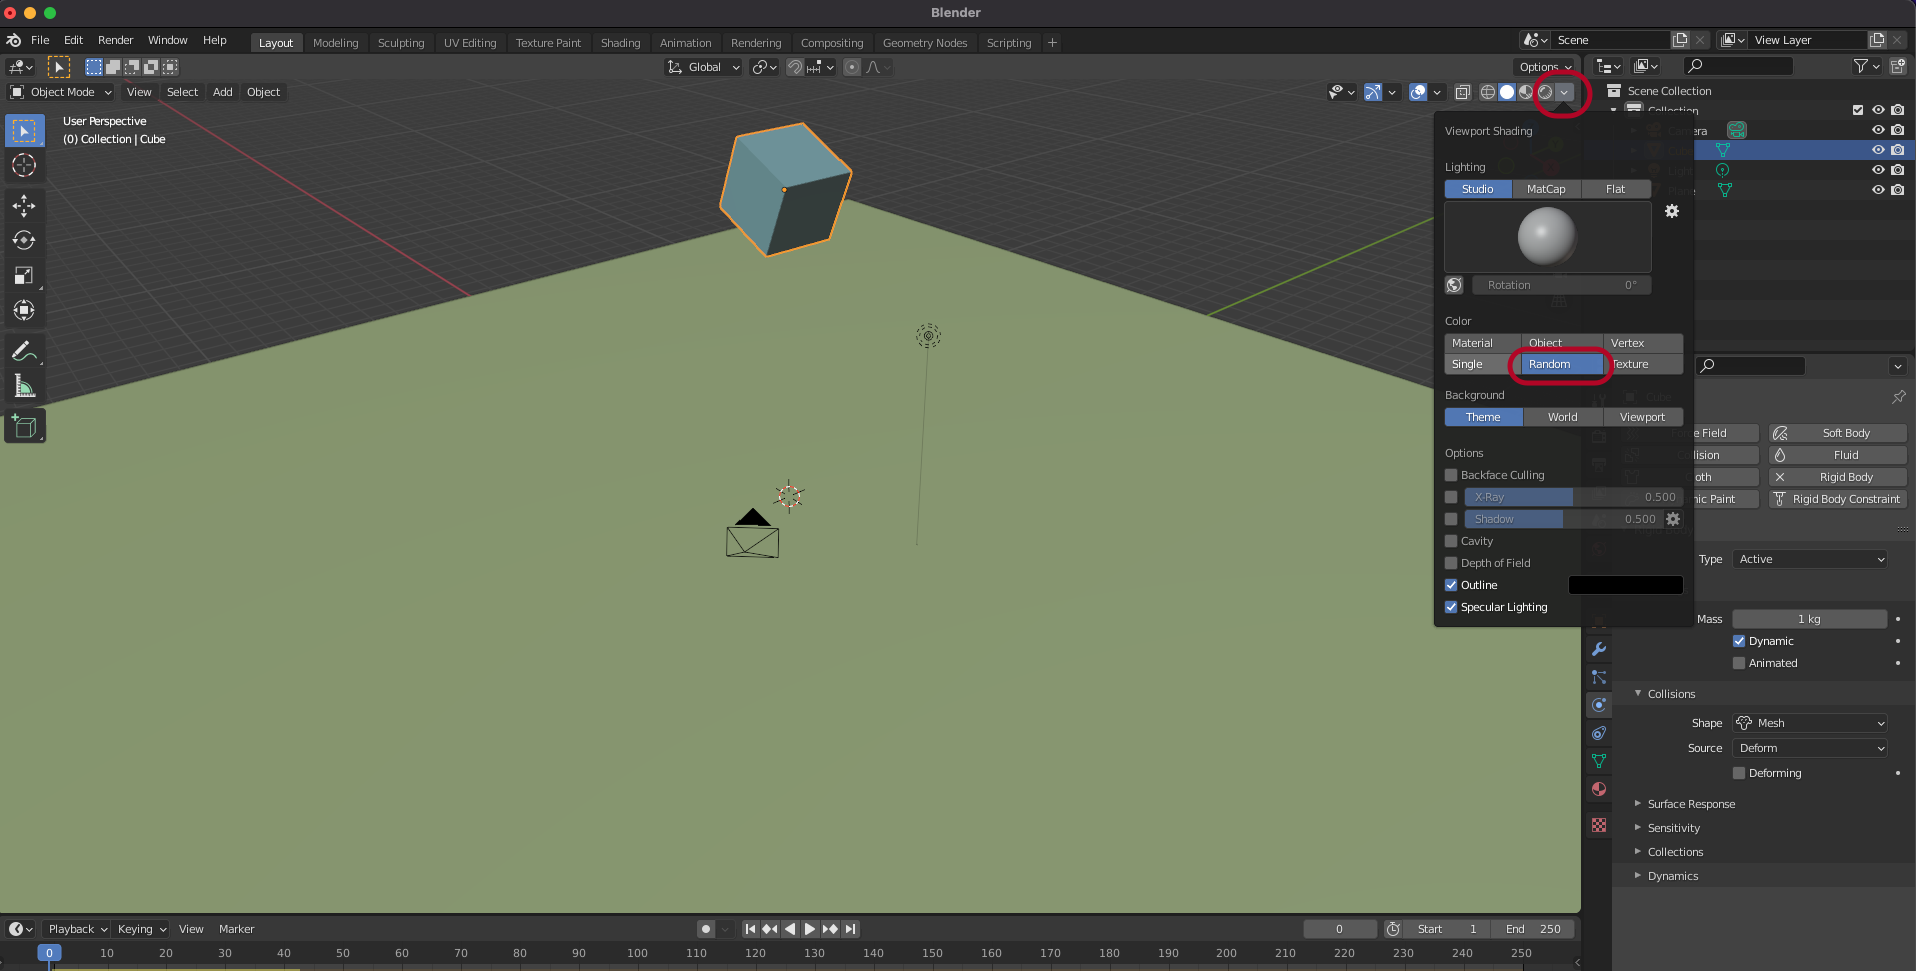Open Source Deform dropdown
Screen dimensions: 1916x971
pos(1811,748)
